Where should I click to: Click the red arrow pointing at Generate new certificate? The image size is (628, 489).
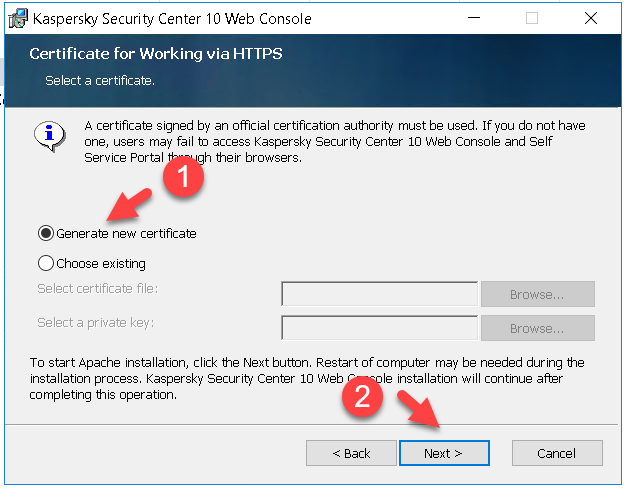pos(129,205)
